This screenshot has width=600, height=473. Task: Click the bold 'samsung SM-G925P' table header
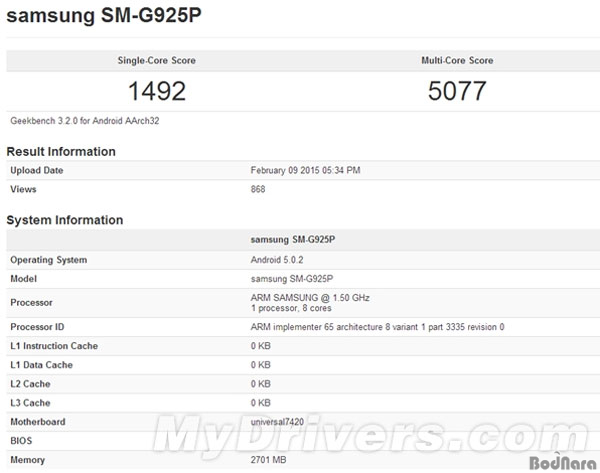coord(293,240)
